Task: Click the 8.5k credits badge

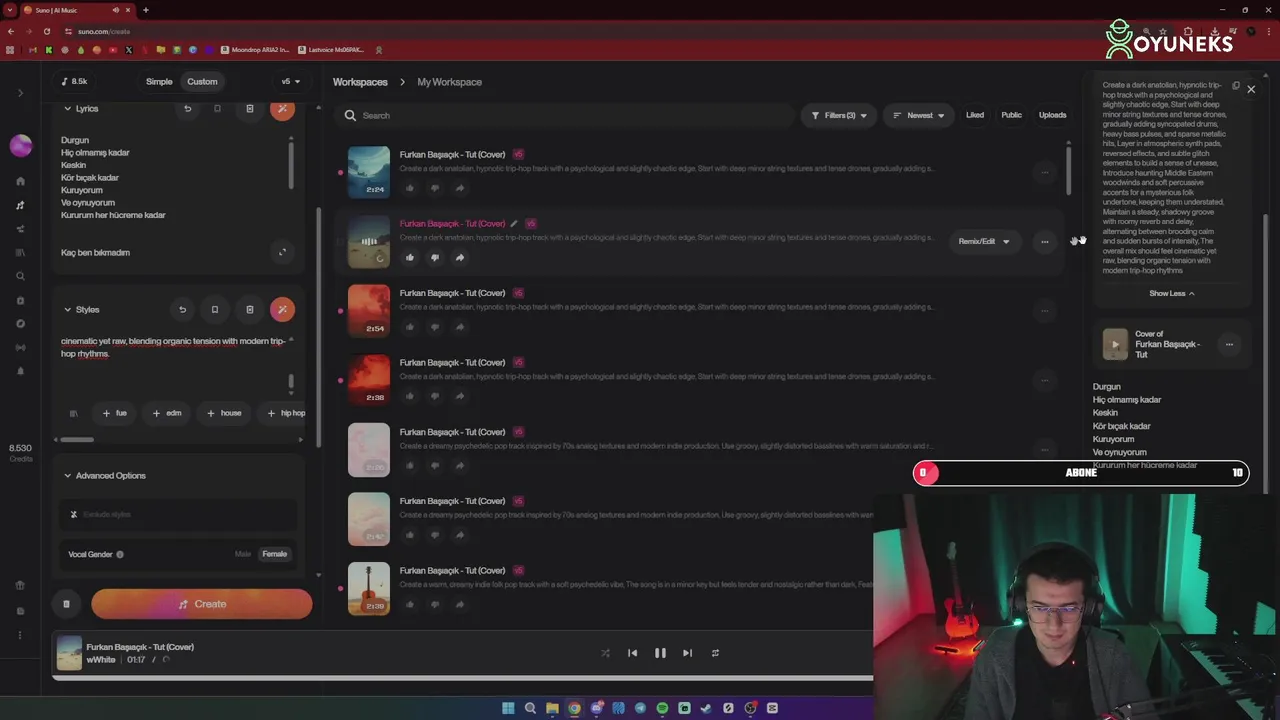Action: [x=74, y=82]
